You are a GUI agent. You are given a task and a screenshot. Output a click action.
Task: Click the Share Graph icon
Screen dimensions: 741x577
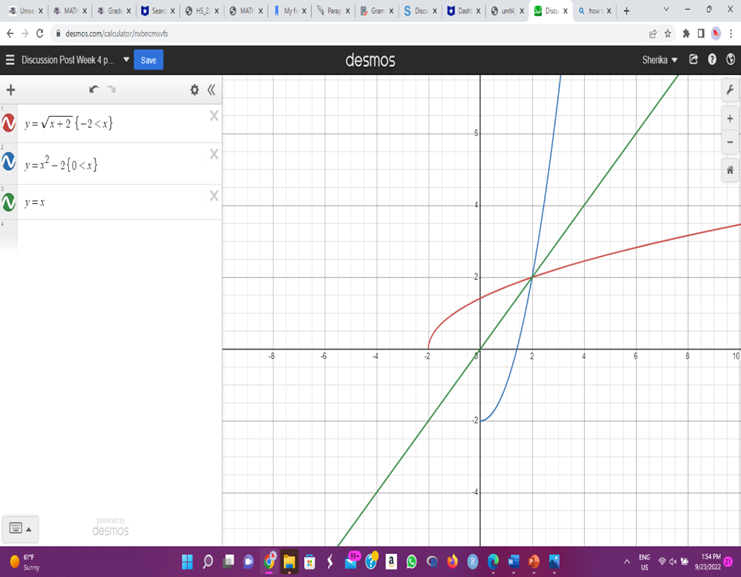pos(693,60)
